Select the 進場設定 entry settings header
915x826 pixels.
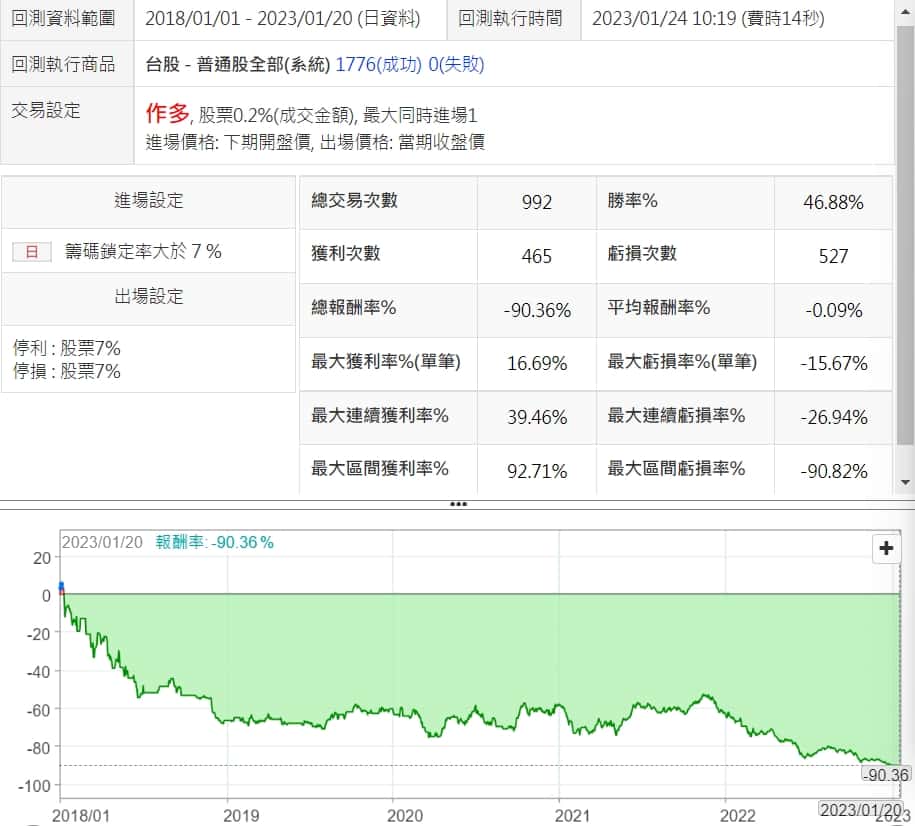click(148, 200)
